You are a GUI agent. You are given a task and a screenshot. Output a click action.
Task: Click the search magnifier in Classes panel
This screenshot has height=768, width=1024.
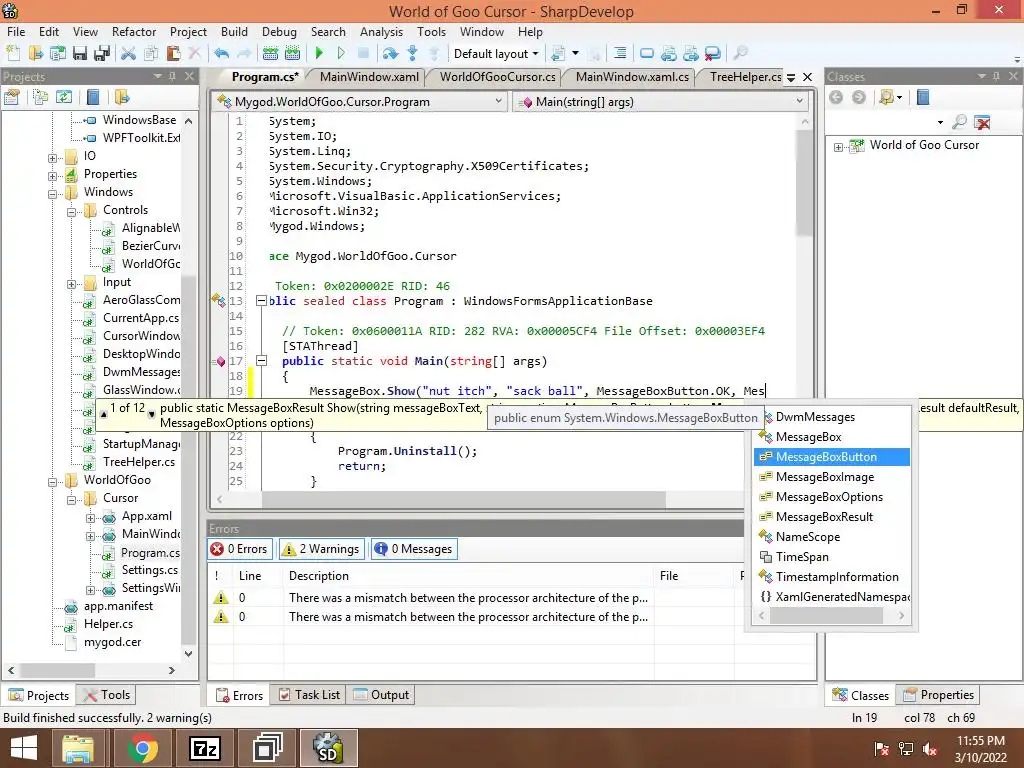point(959,121)
